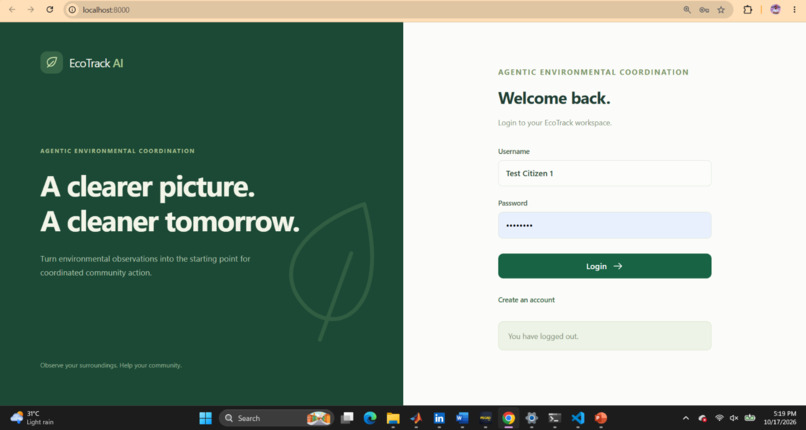Click 'Observe your surroundings. Help your community.' text
The image size is (806, 430).
[x=111, y=365]
